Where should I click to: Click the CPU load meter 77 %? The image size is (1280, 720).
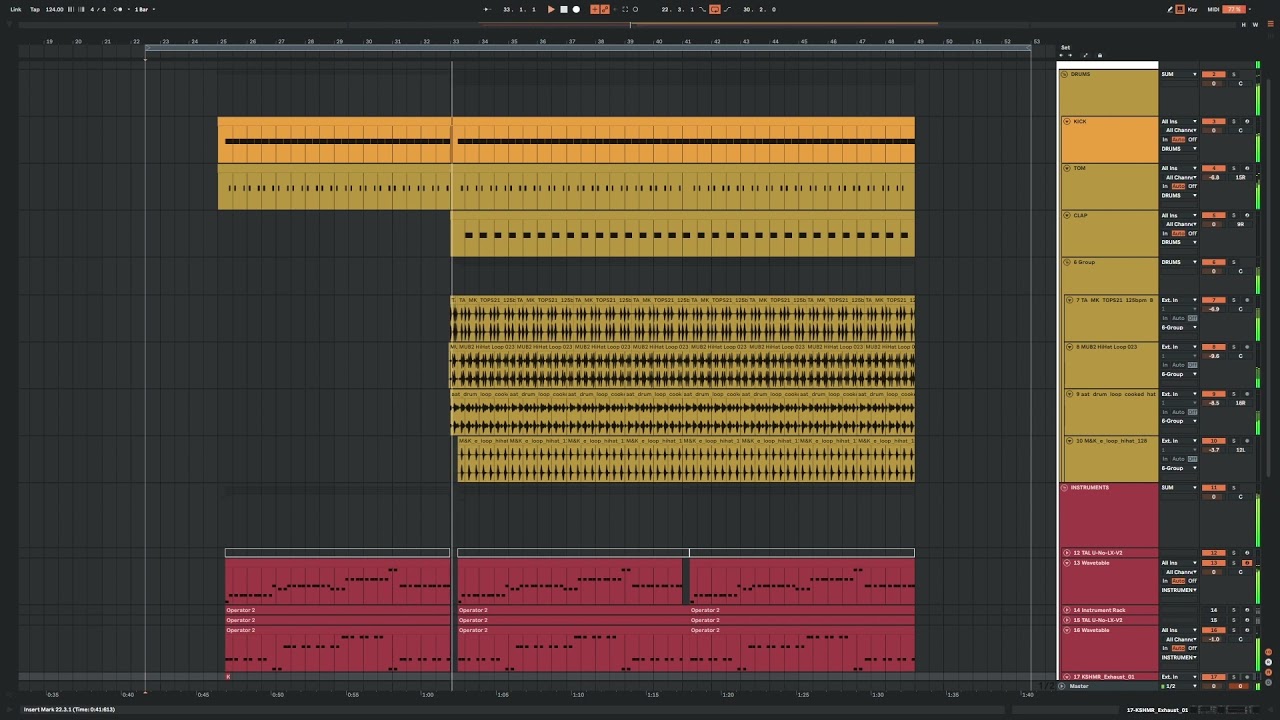1233,9
